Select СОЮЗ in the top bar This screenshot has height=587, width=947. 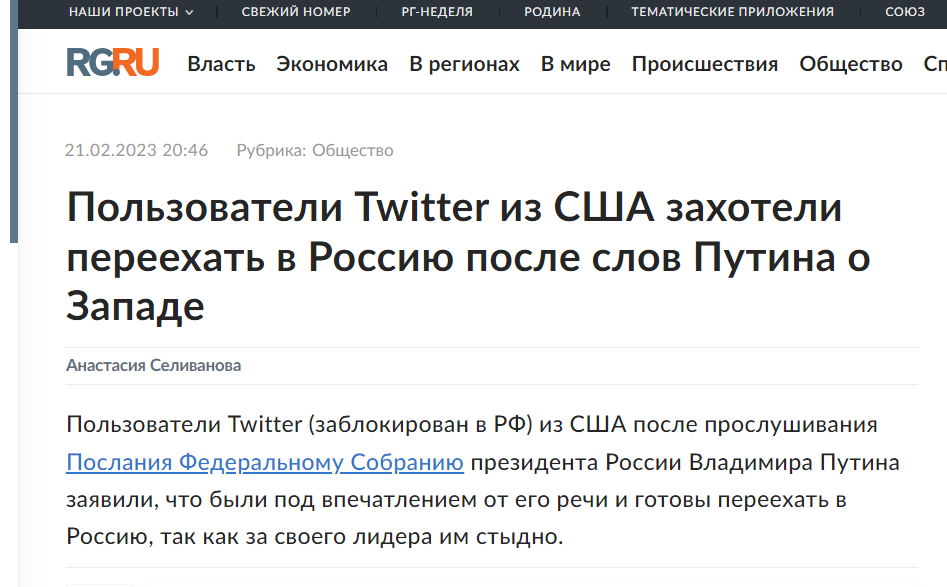pos(905,11)
